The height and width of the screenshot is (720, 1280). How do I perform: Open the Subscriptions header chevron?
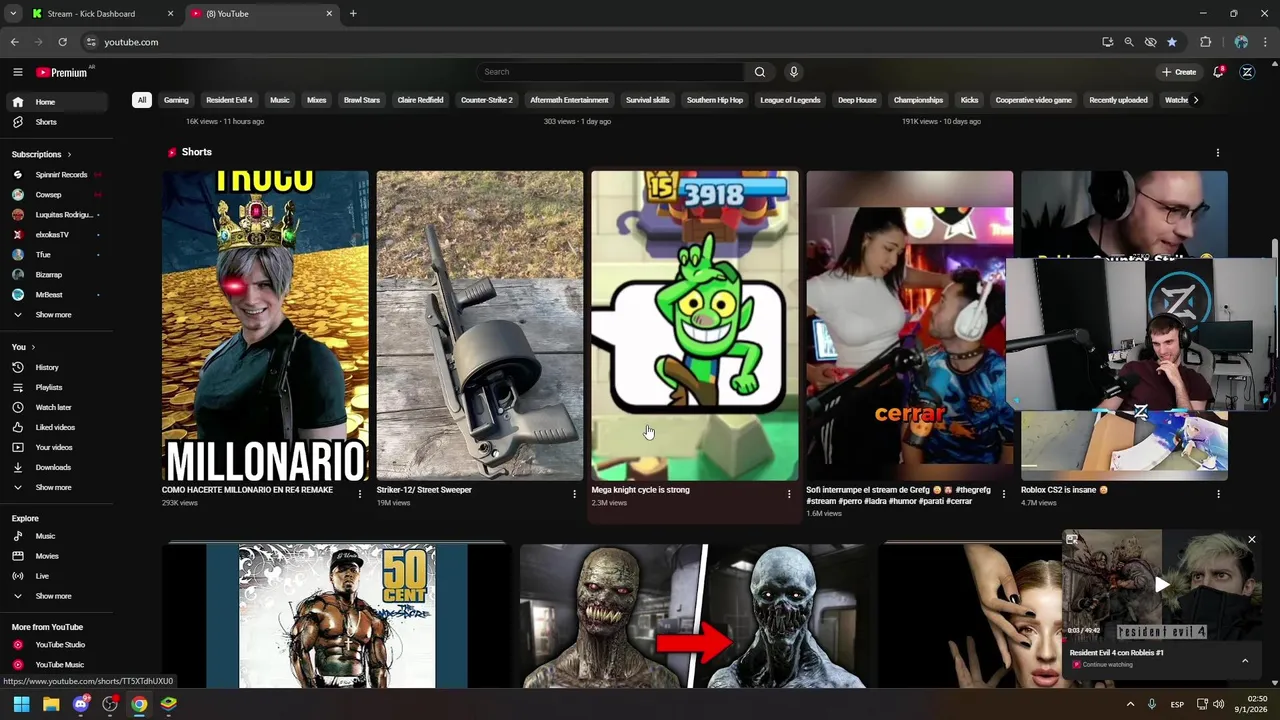(69, 155)
